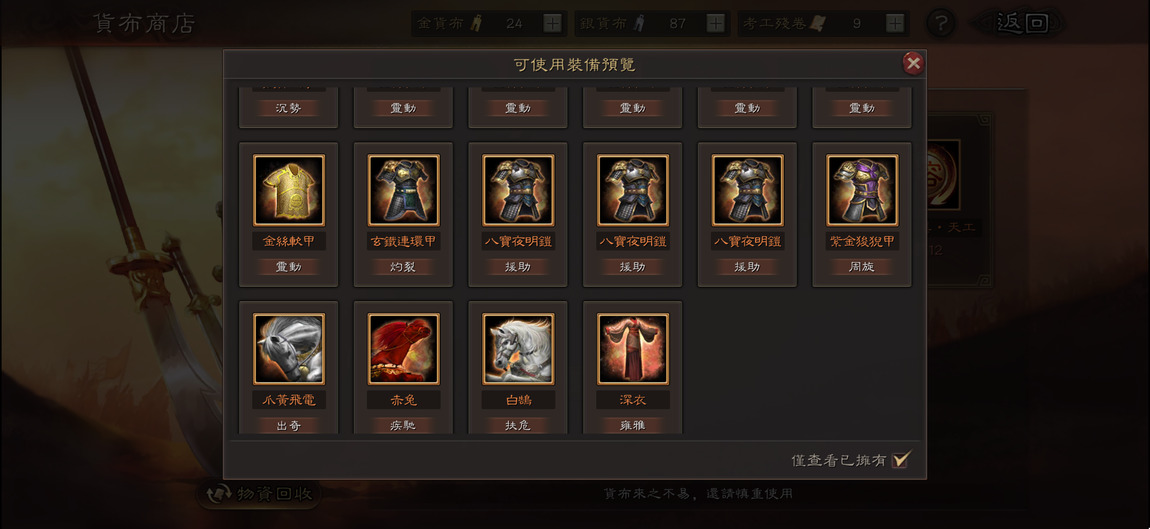Click the 深衣 red robe icon

(x=632, y=349)
